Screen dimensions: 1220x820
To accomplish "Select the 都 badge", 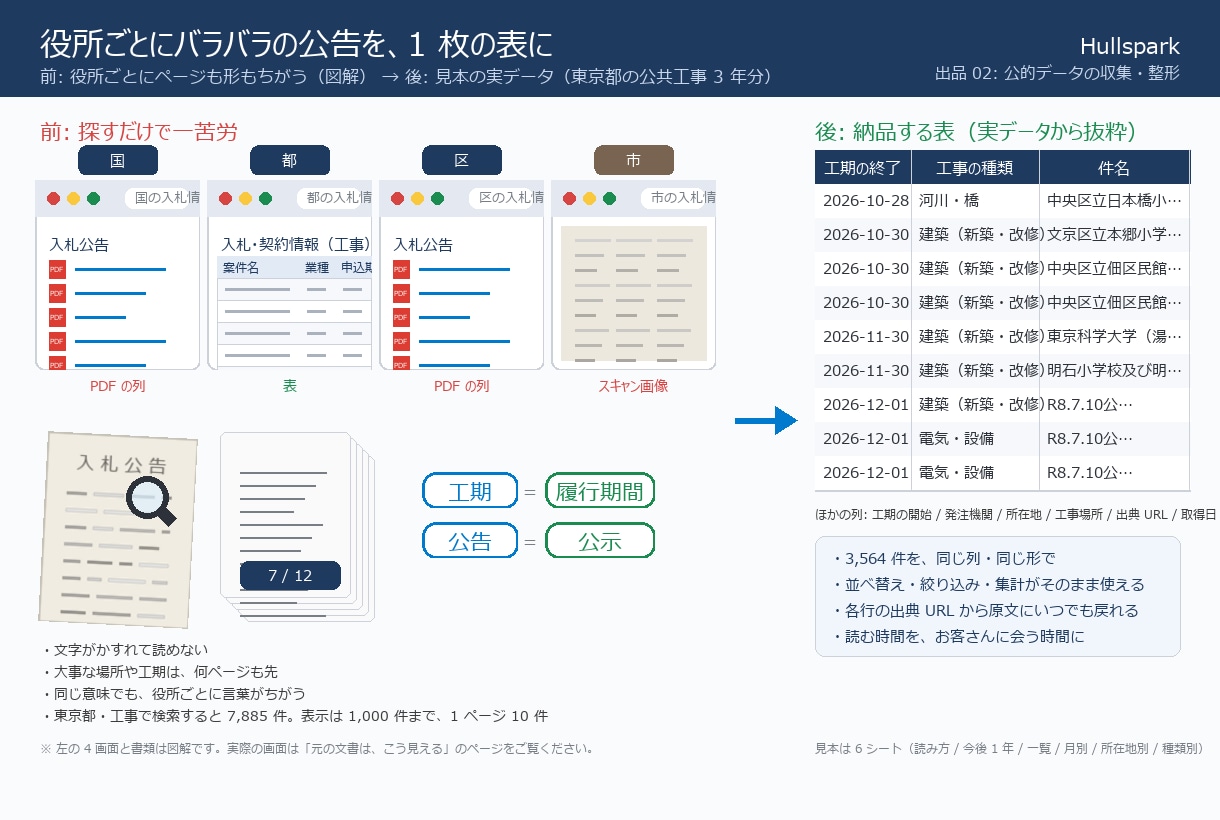I will 290,161.
